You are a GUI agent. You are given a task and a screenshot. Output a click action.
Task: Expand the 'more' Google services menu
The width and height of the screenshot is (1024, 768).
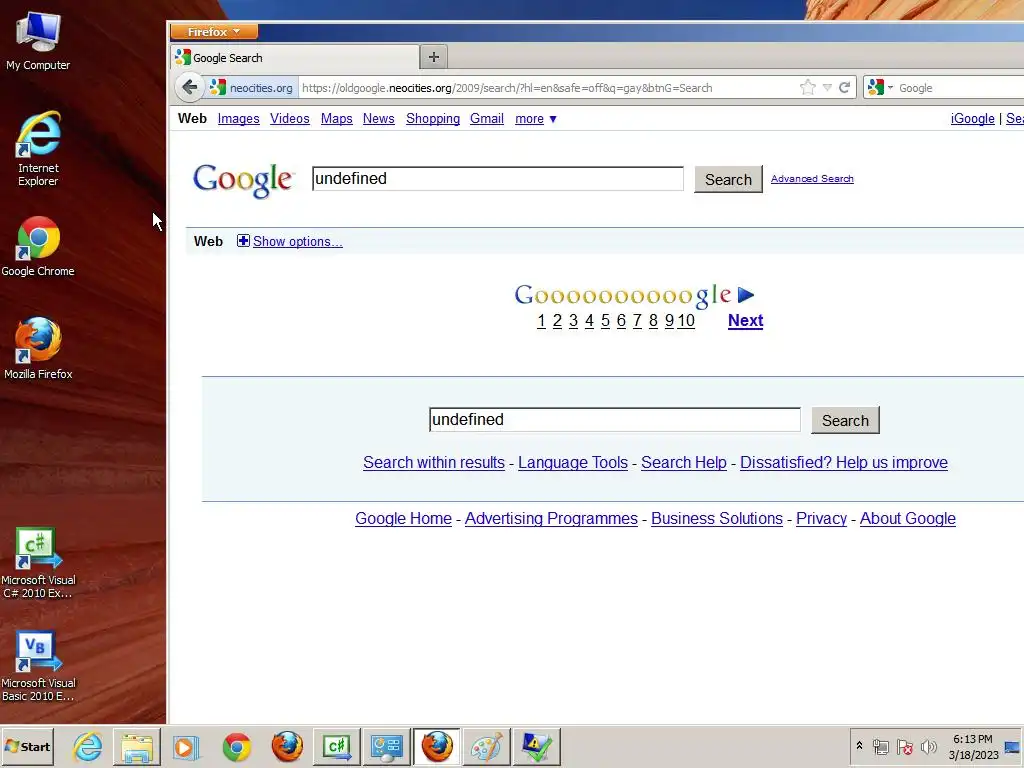[536, 119]
